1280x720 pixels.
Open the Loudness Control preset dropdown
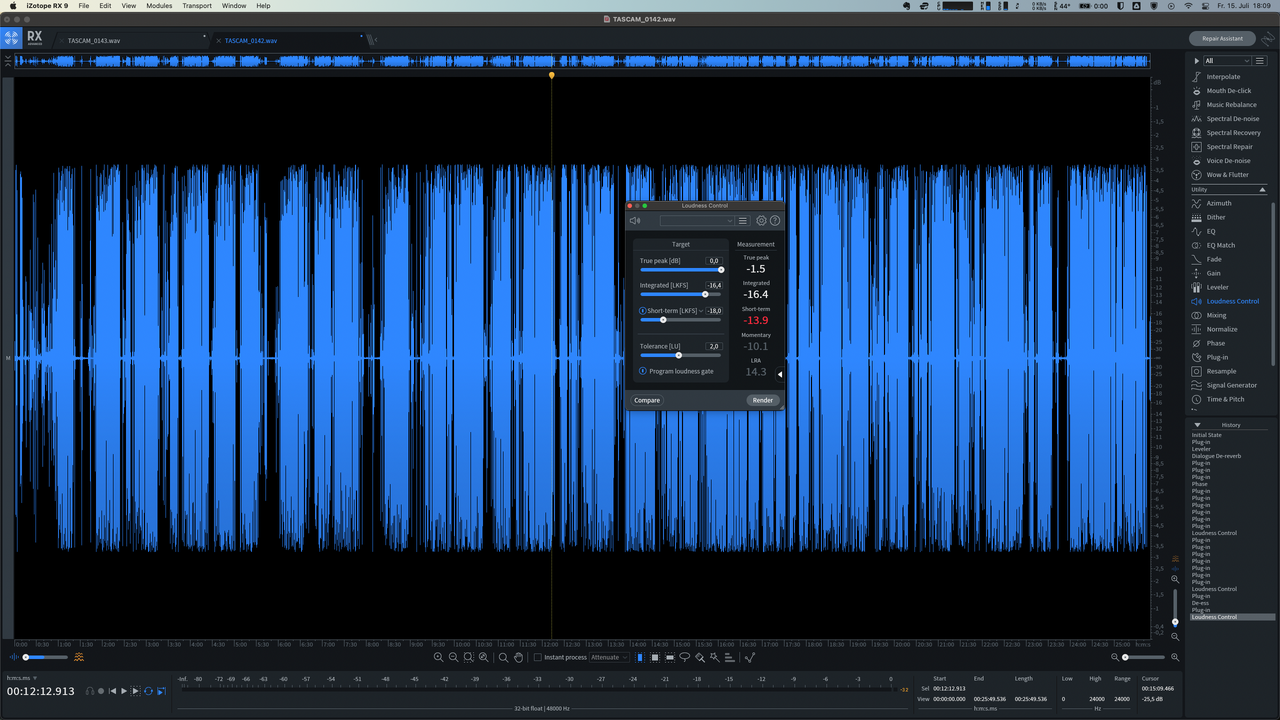coord(697,221)
